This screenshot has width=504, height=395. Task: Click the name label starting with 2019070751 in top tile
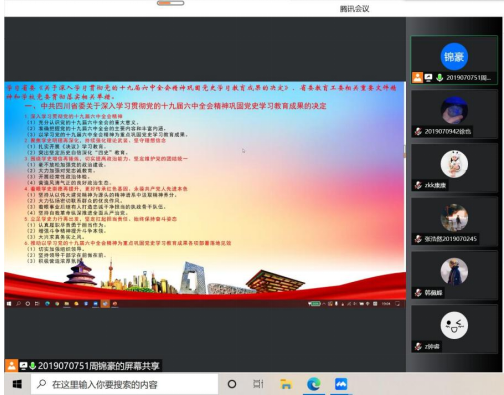pos(468,78)
